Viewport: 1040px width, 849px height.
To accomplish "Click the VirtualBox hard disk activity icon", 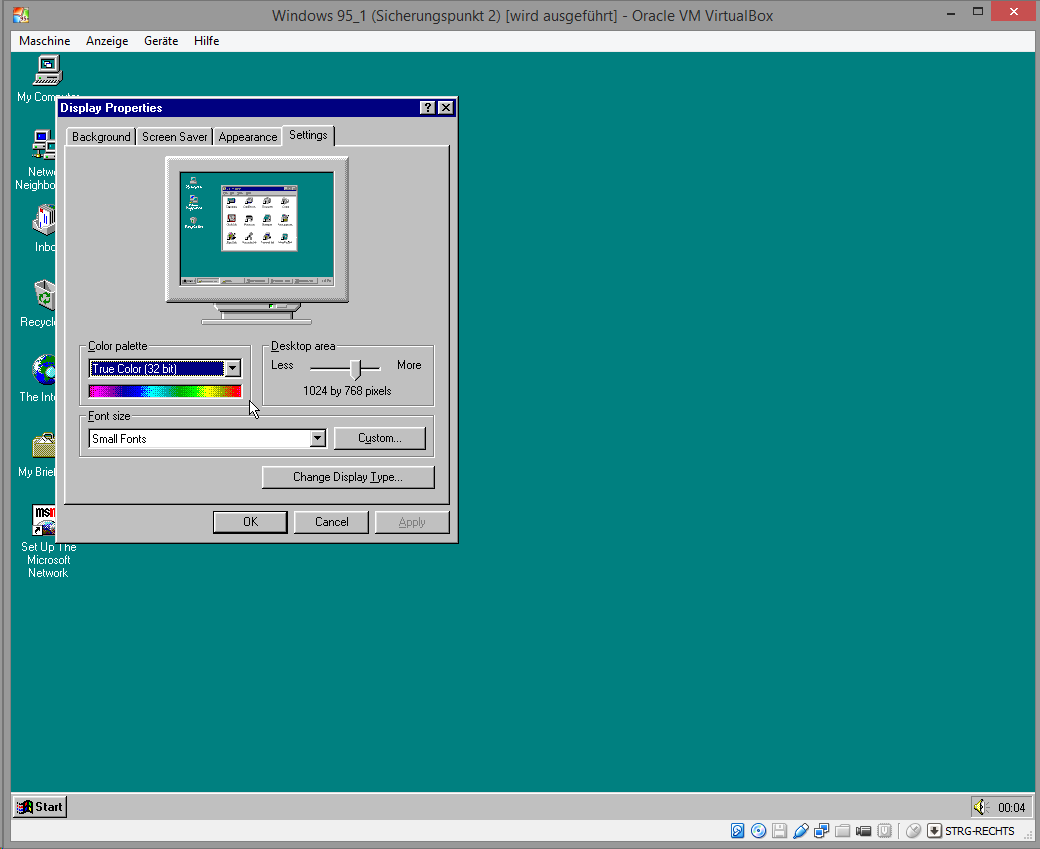I will (737, 830).
